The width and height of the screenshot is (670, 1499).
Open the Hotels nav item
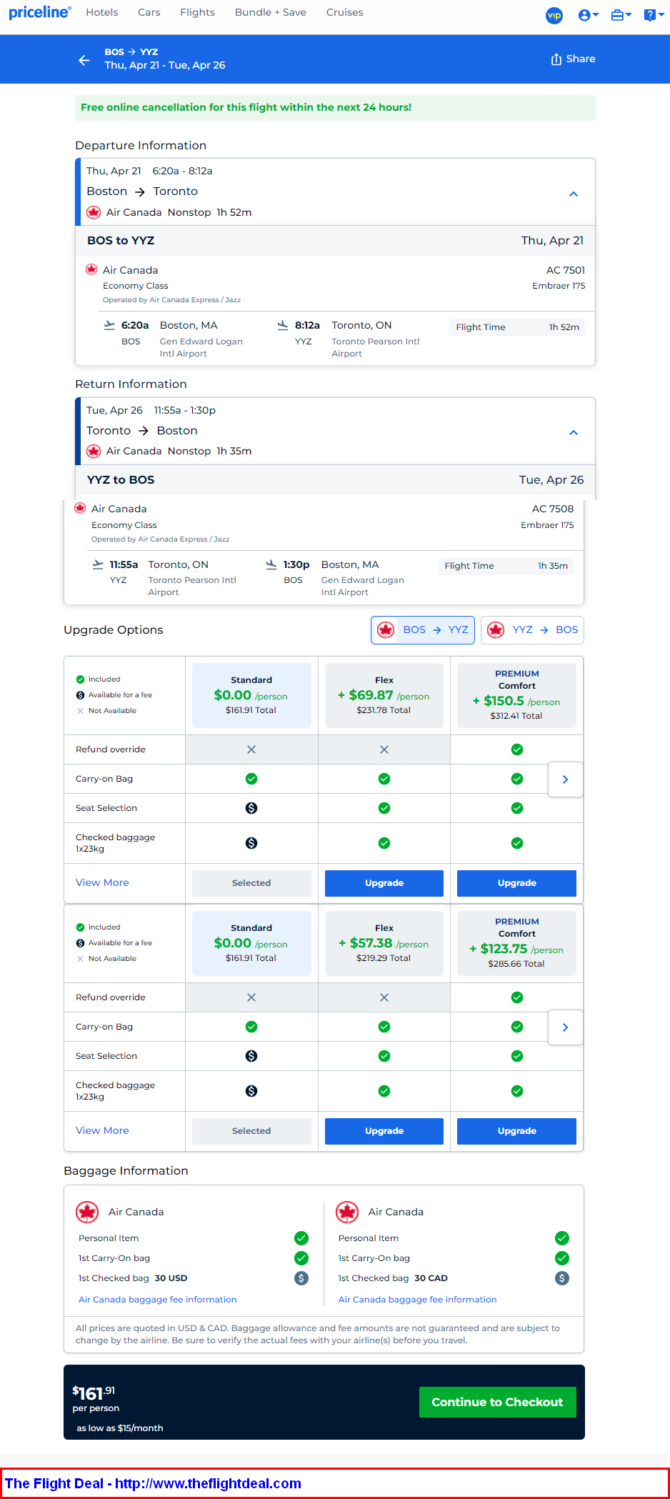coord(102,13)
